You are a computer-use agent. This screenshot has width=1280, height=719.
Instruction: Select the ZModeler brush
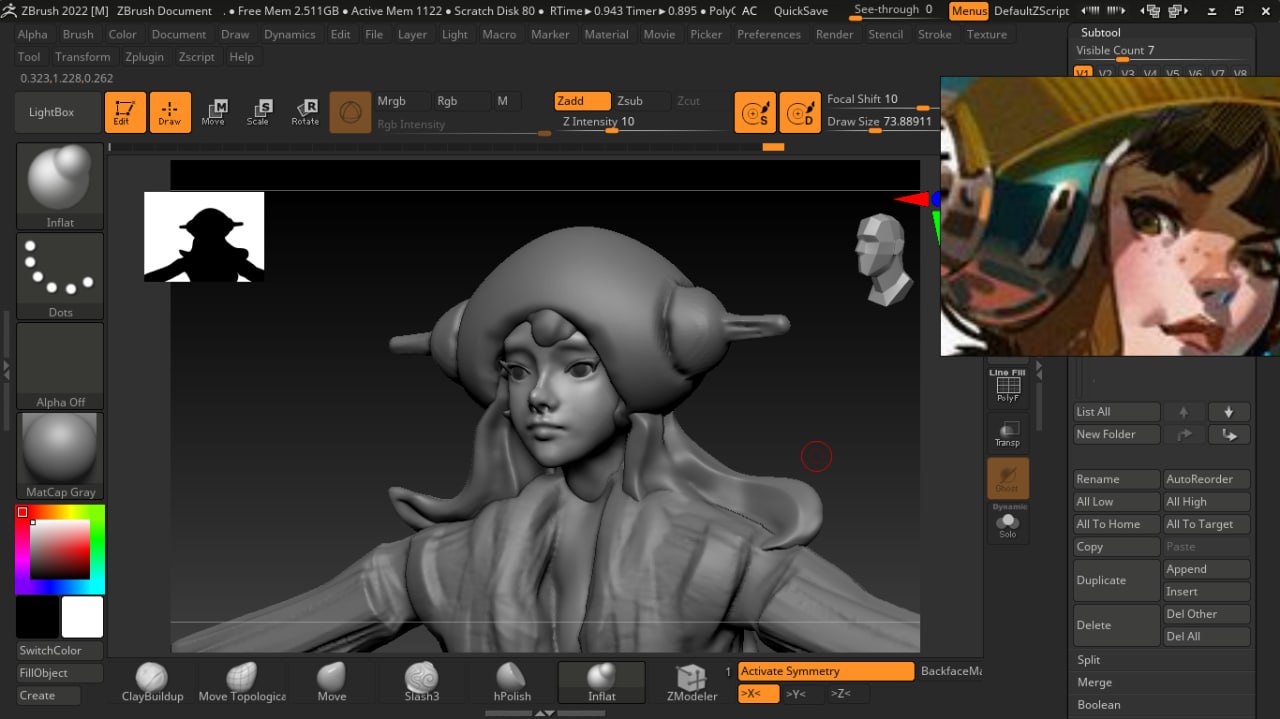click(691, 681)
